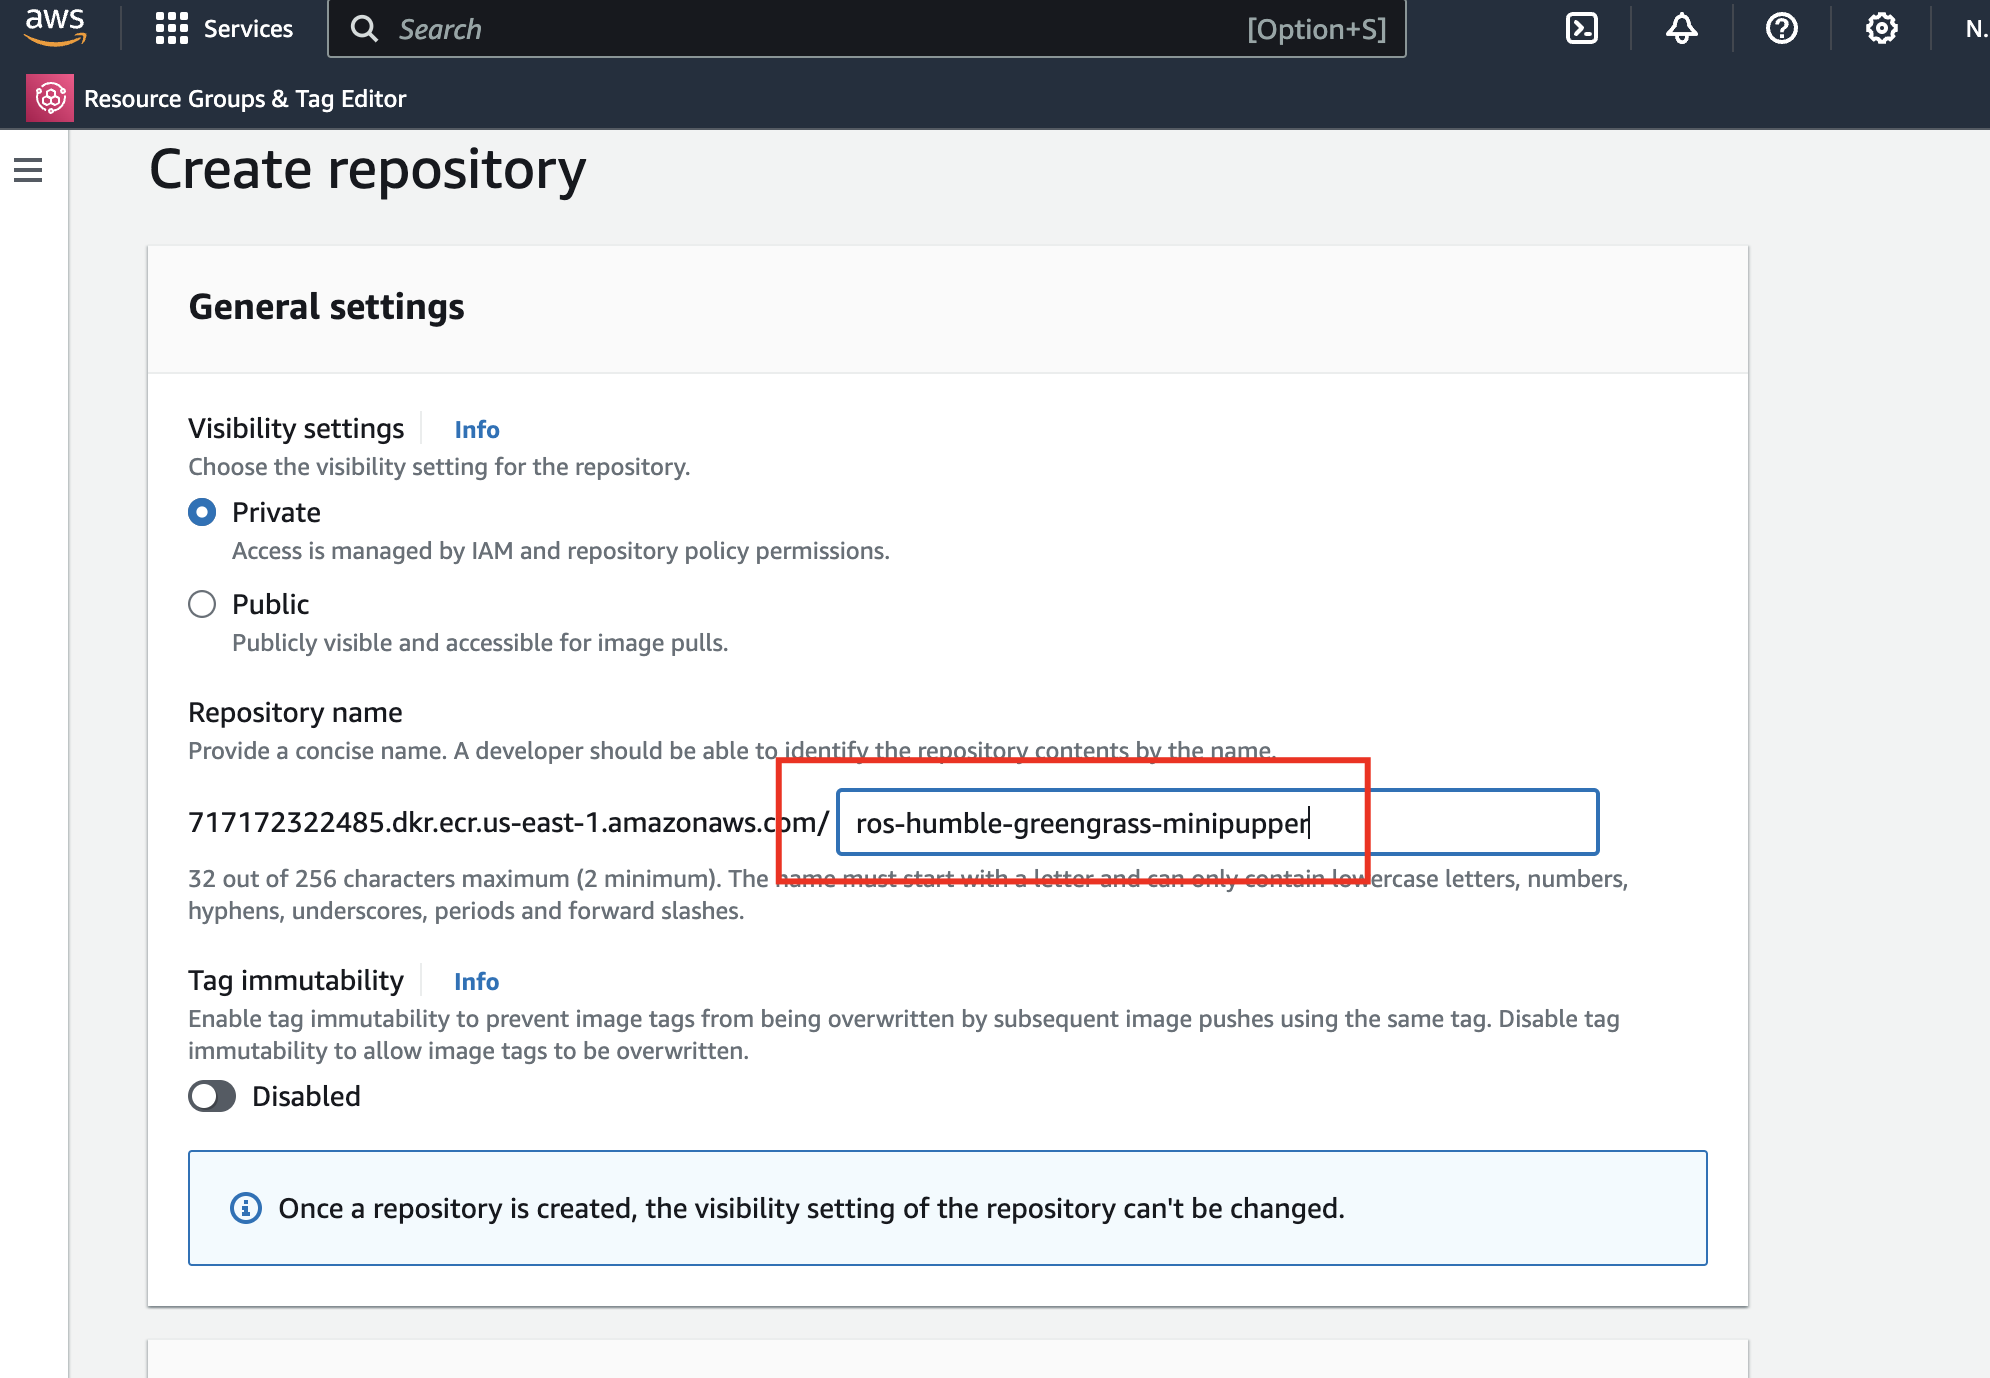
Task: Open the Resource Groups & Tag Editor shortcut
Action: 245,98
